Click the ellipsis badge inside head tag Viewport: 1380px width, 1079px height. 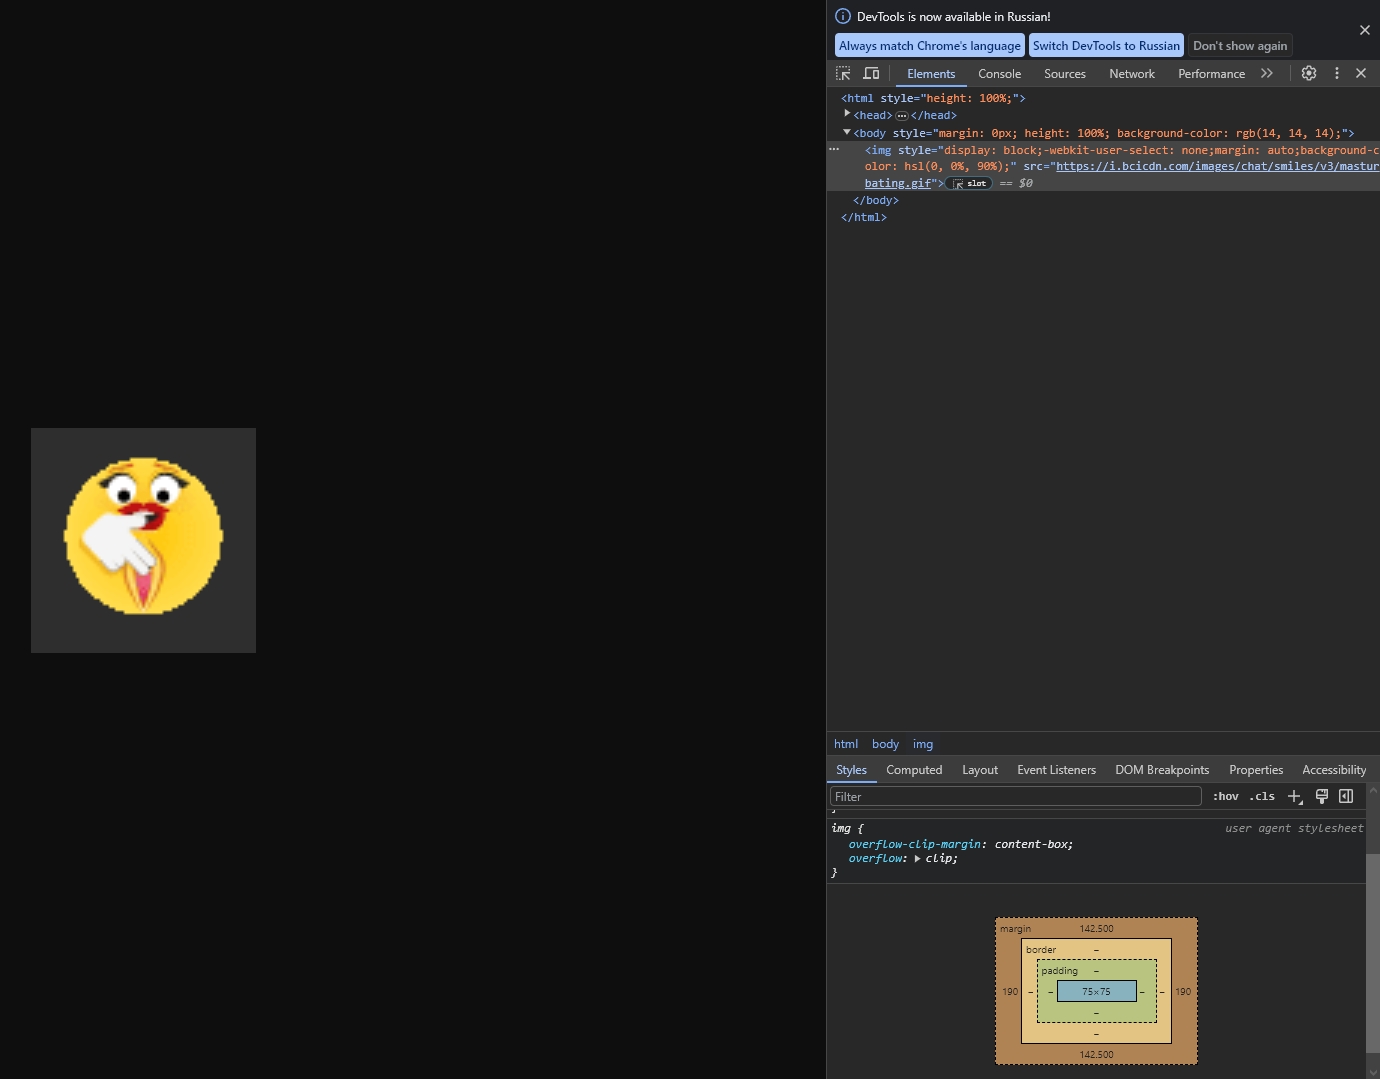(902, 116)
